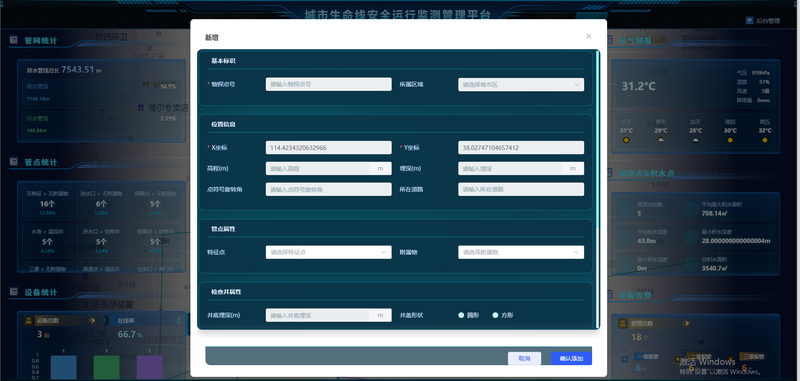Click the 激活 Windows watermark text
The image size is (800, 381).
pos(707,362)
